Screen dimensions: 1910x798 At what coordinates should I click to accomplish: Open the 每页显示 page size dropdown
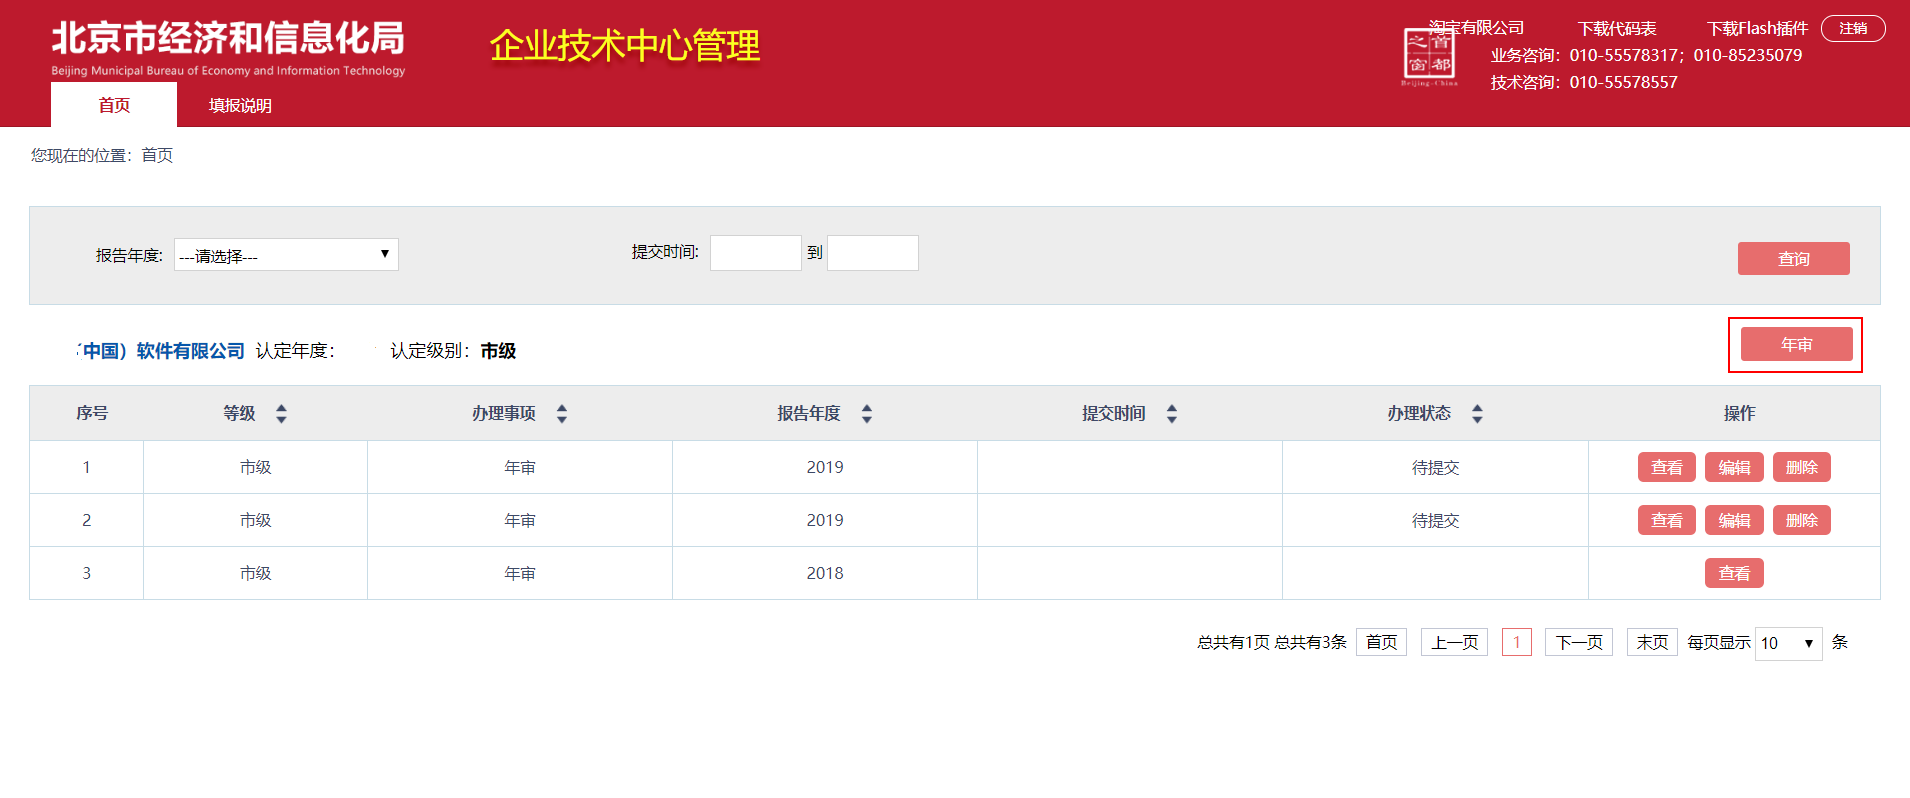[1788, 643]
